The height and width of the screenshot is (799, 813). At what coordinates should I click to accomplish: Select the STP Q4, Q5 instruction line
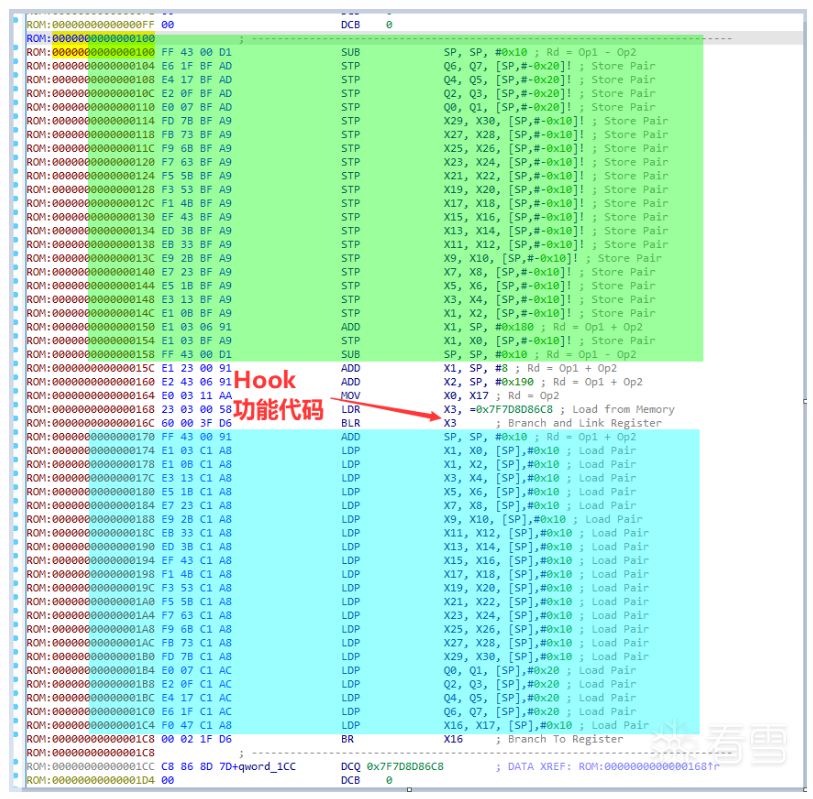[x=341, y=80]
